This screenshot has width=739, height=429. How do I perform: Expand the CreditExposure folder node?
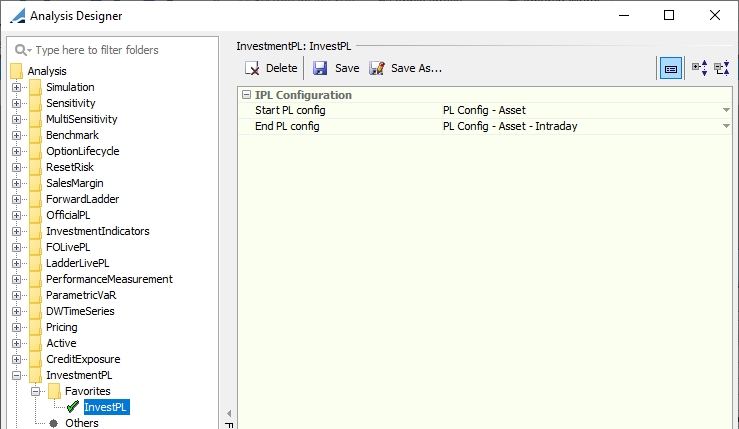16,360
